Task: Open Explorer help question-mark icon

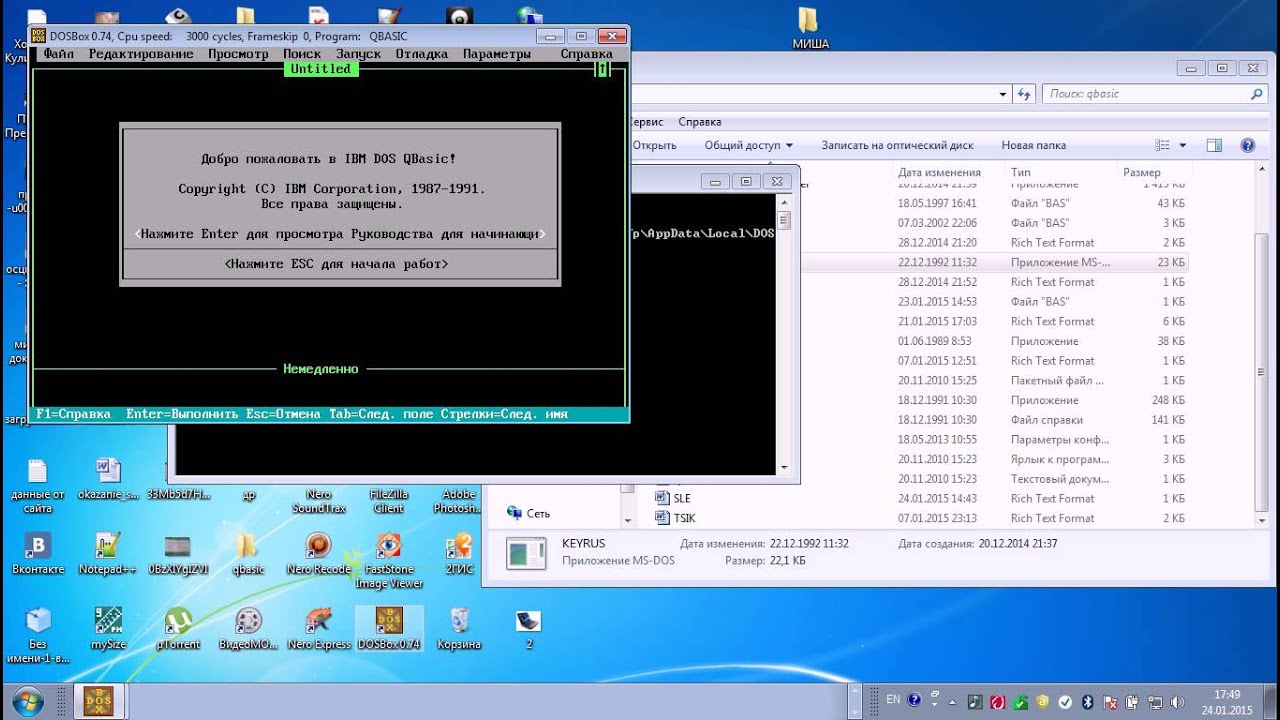Action: 1248,145
